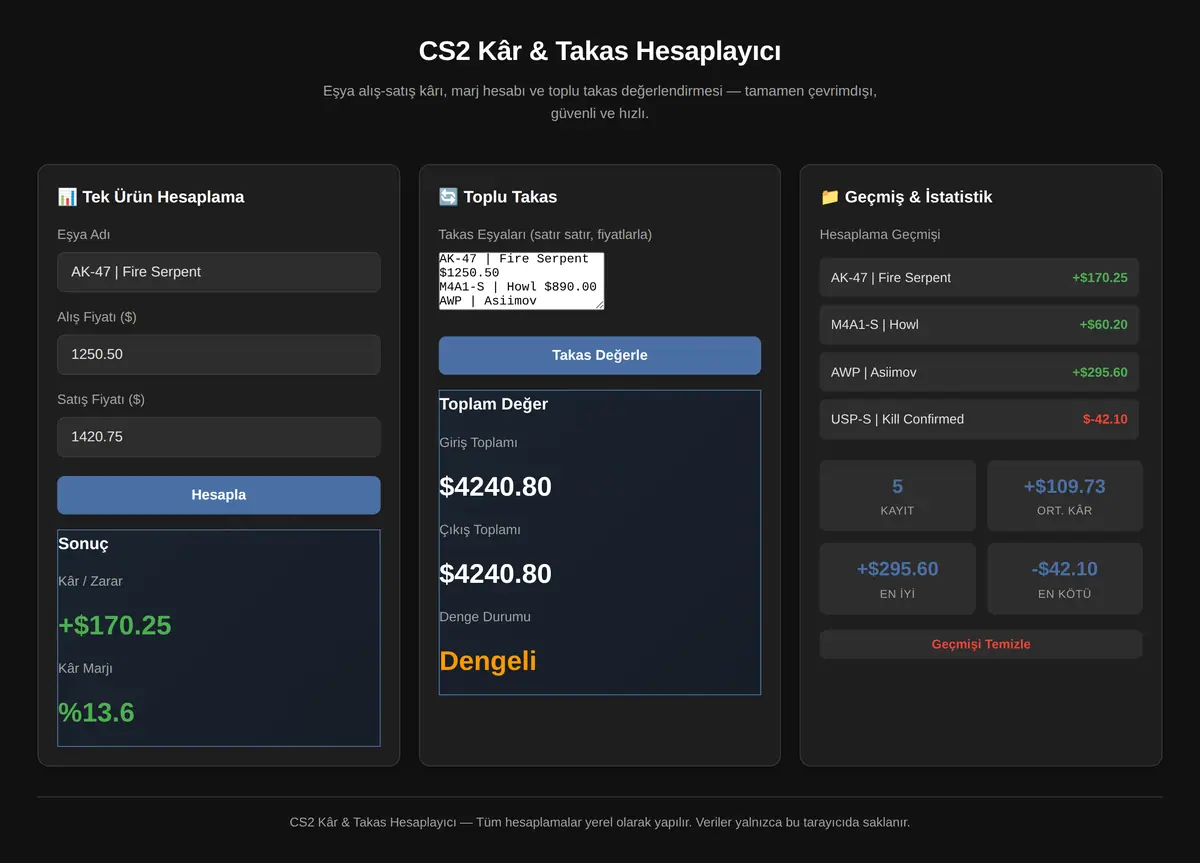Click the EN İYİ stat card
This screenshot has height=863, width=1200.
click(x=898, y=579)
